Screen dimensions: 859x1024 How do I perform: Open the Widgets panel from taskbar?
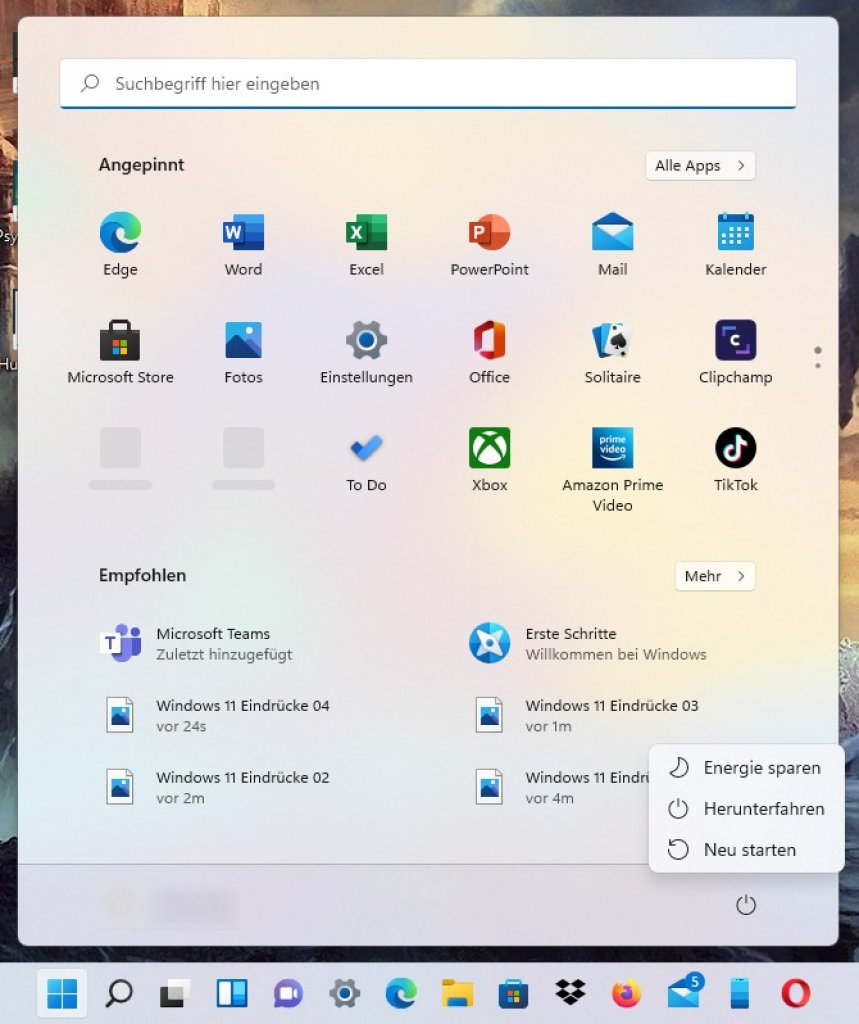tap(232, 993)
